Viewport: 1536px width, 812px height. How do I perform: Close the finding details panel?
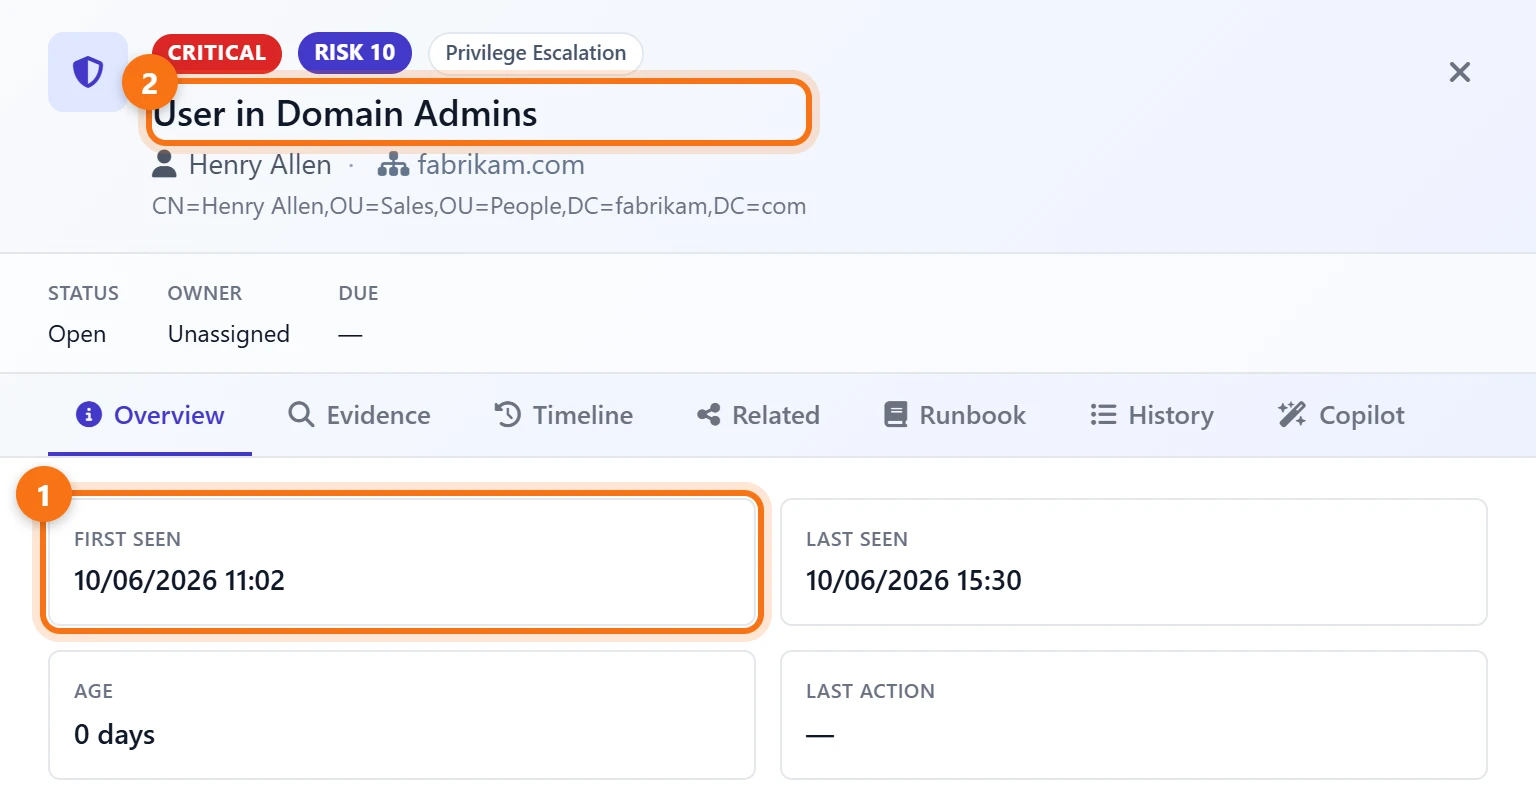pos(1460,72)
